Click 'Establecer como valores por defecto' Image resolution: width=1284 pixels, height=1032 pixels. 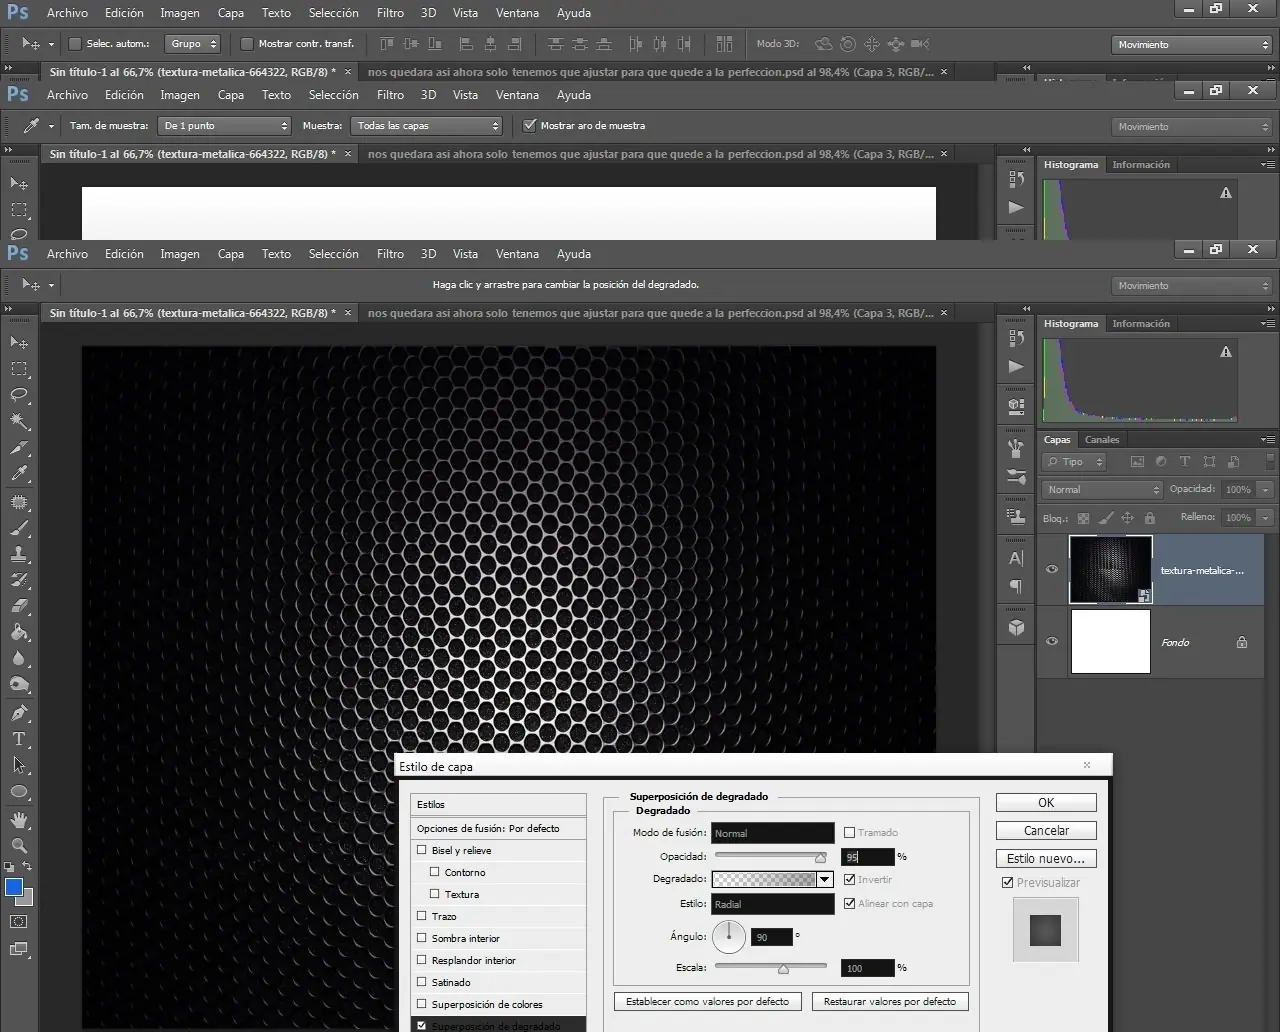[x=707, y=1001]
